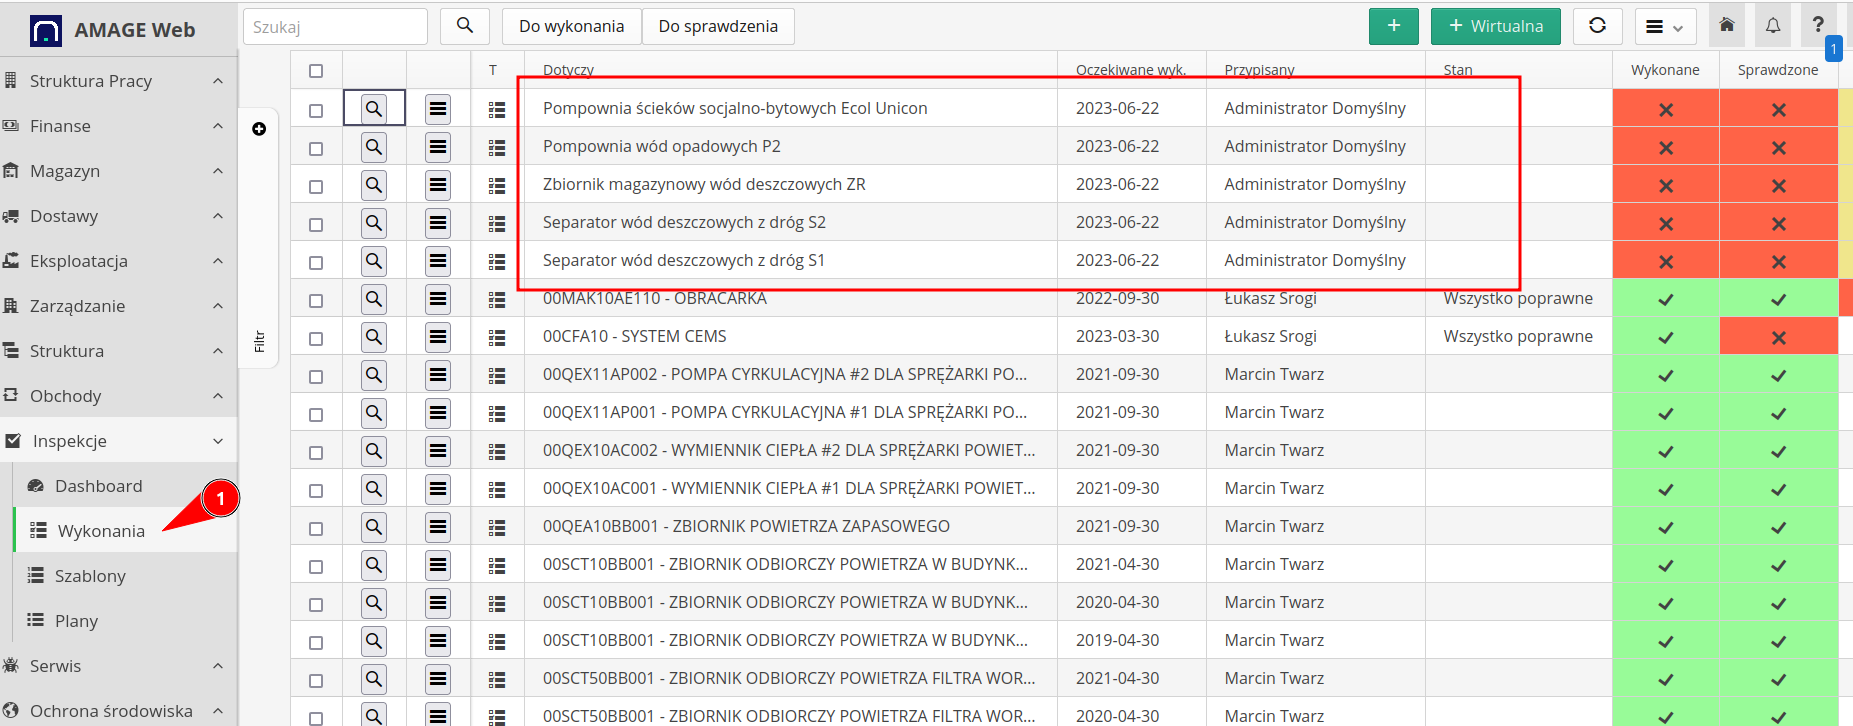Click the Do wykonania filter button
The image size is (1853, 726).
571,26
